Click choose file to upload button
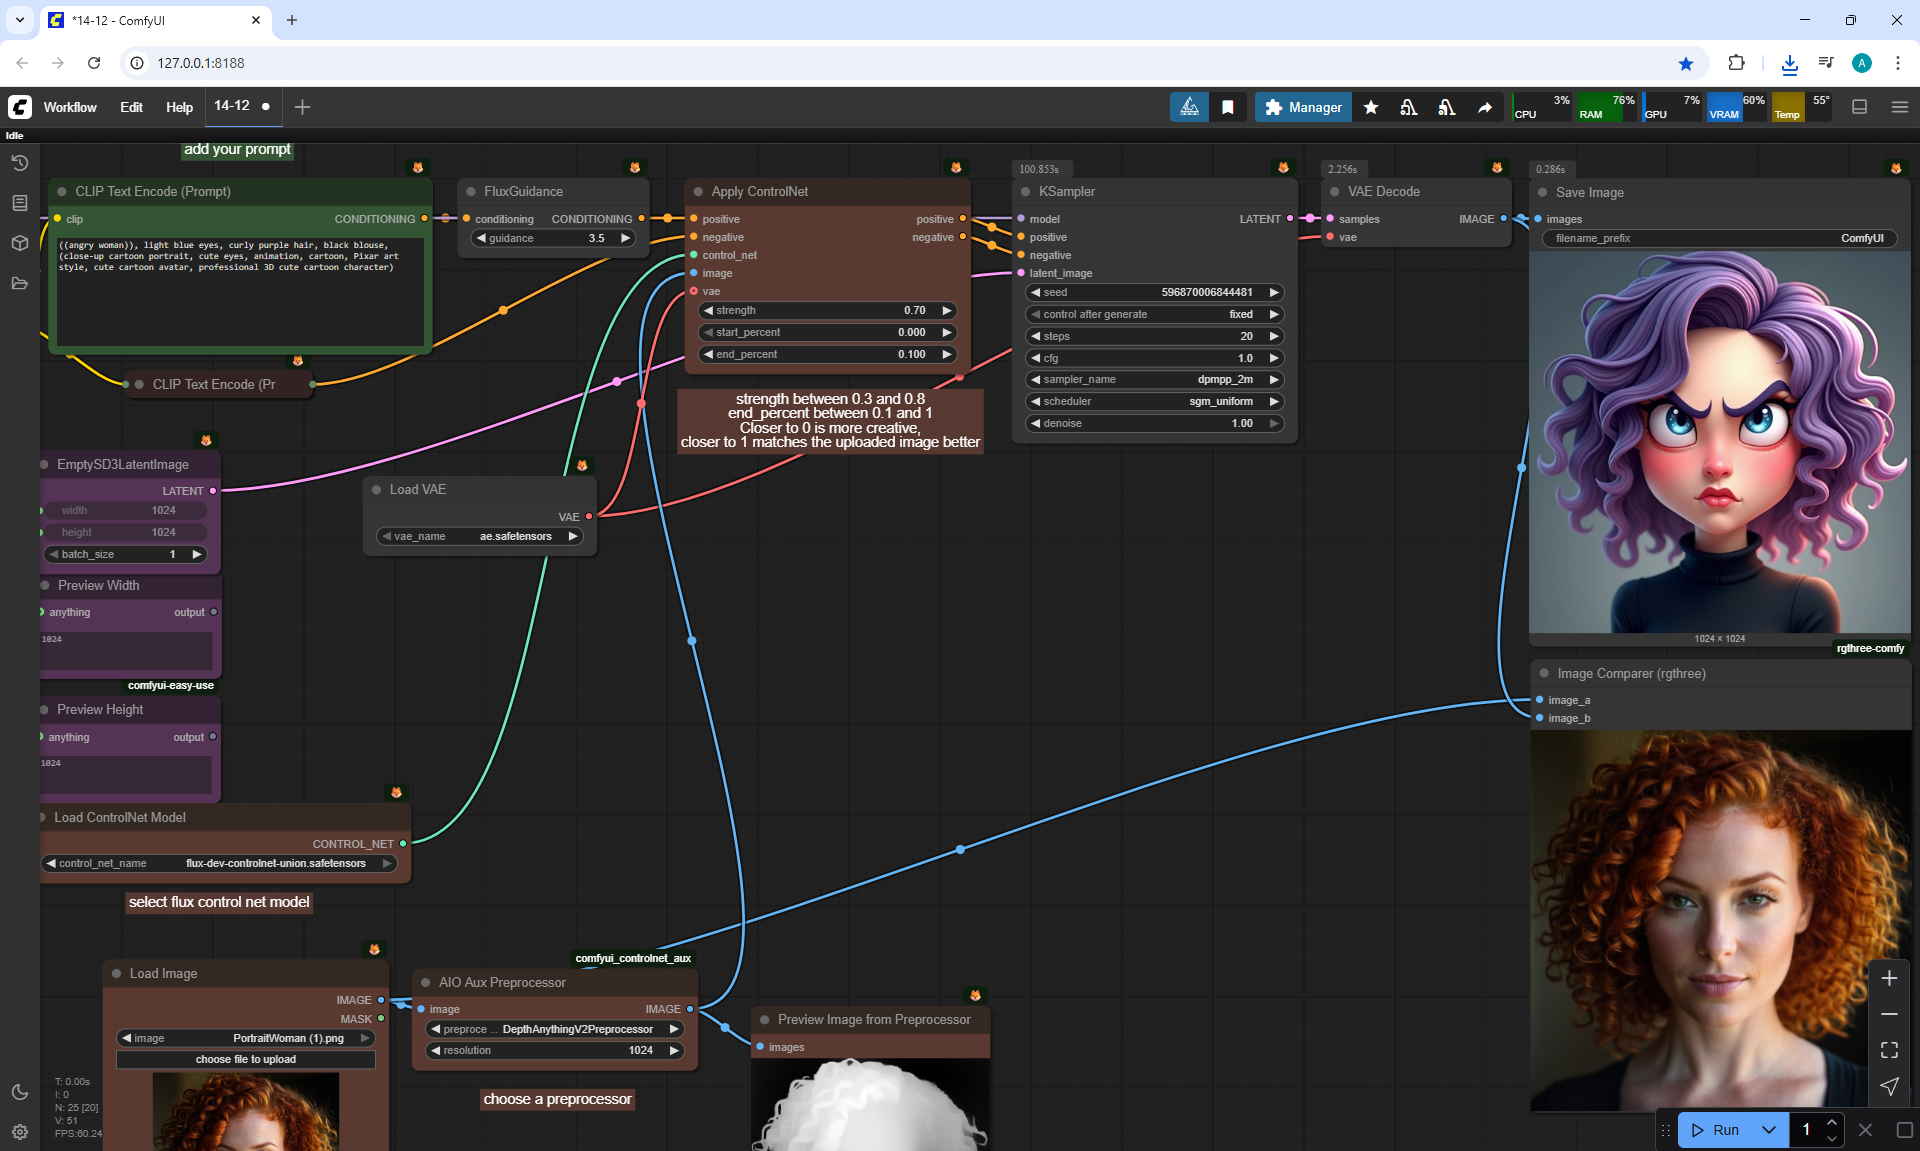The width and height of the screenshot is (1920, 1151). [245, 1059]
